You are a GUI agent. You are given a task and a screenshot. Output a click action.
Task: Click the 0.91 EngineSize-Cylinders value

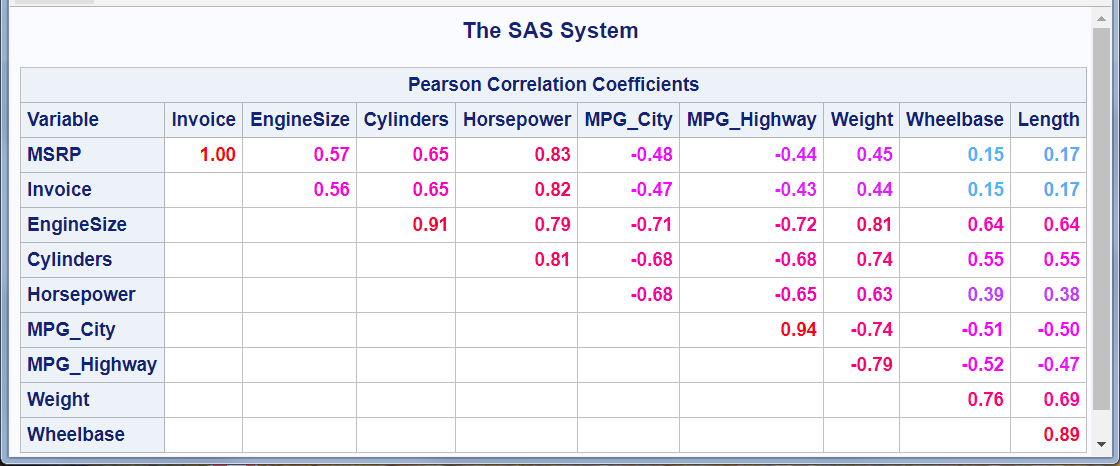tap(430, 225)
